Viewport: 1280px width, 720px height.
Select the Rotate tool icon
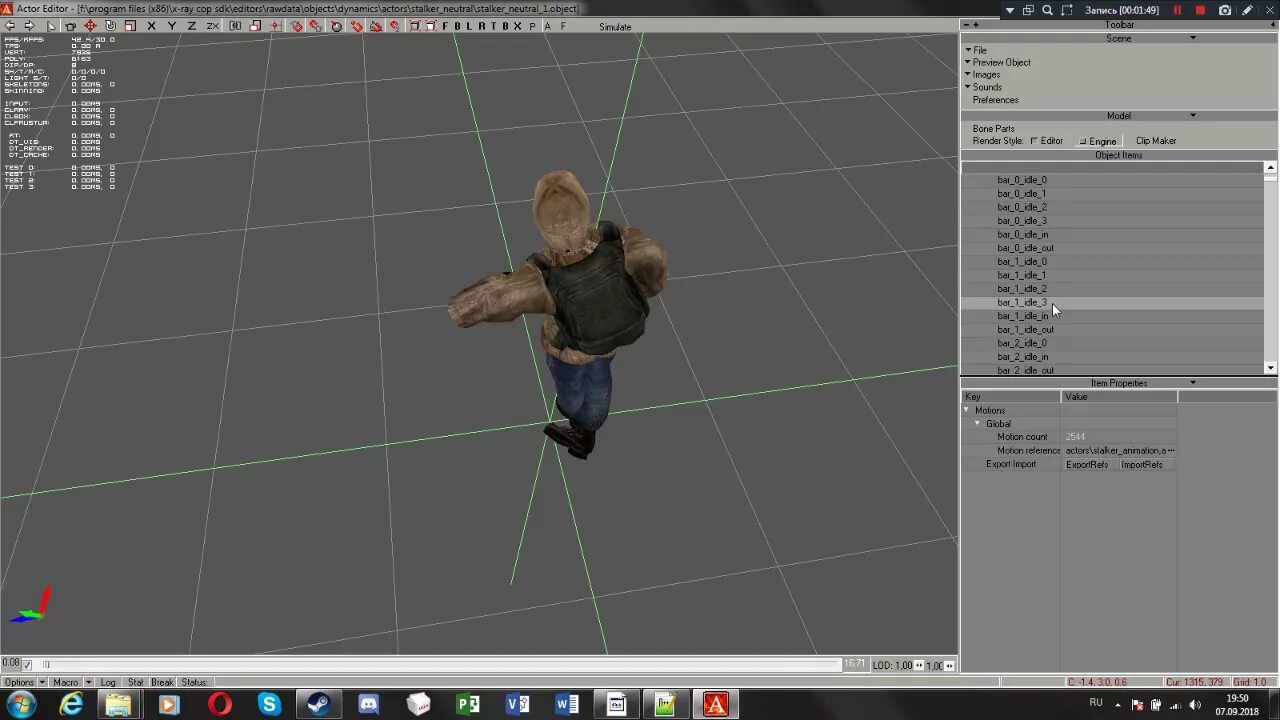[x=110, y=26]
